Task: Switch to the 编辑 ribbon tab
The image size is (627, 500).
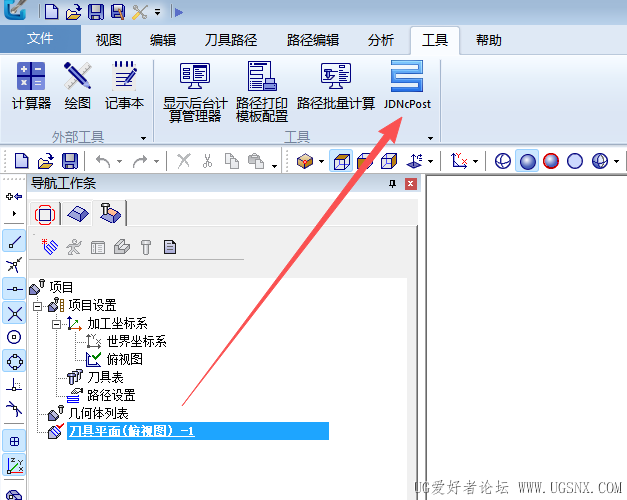Action: pyautogui.click(x=163, y=40)
